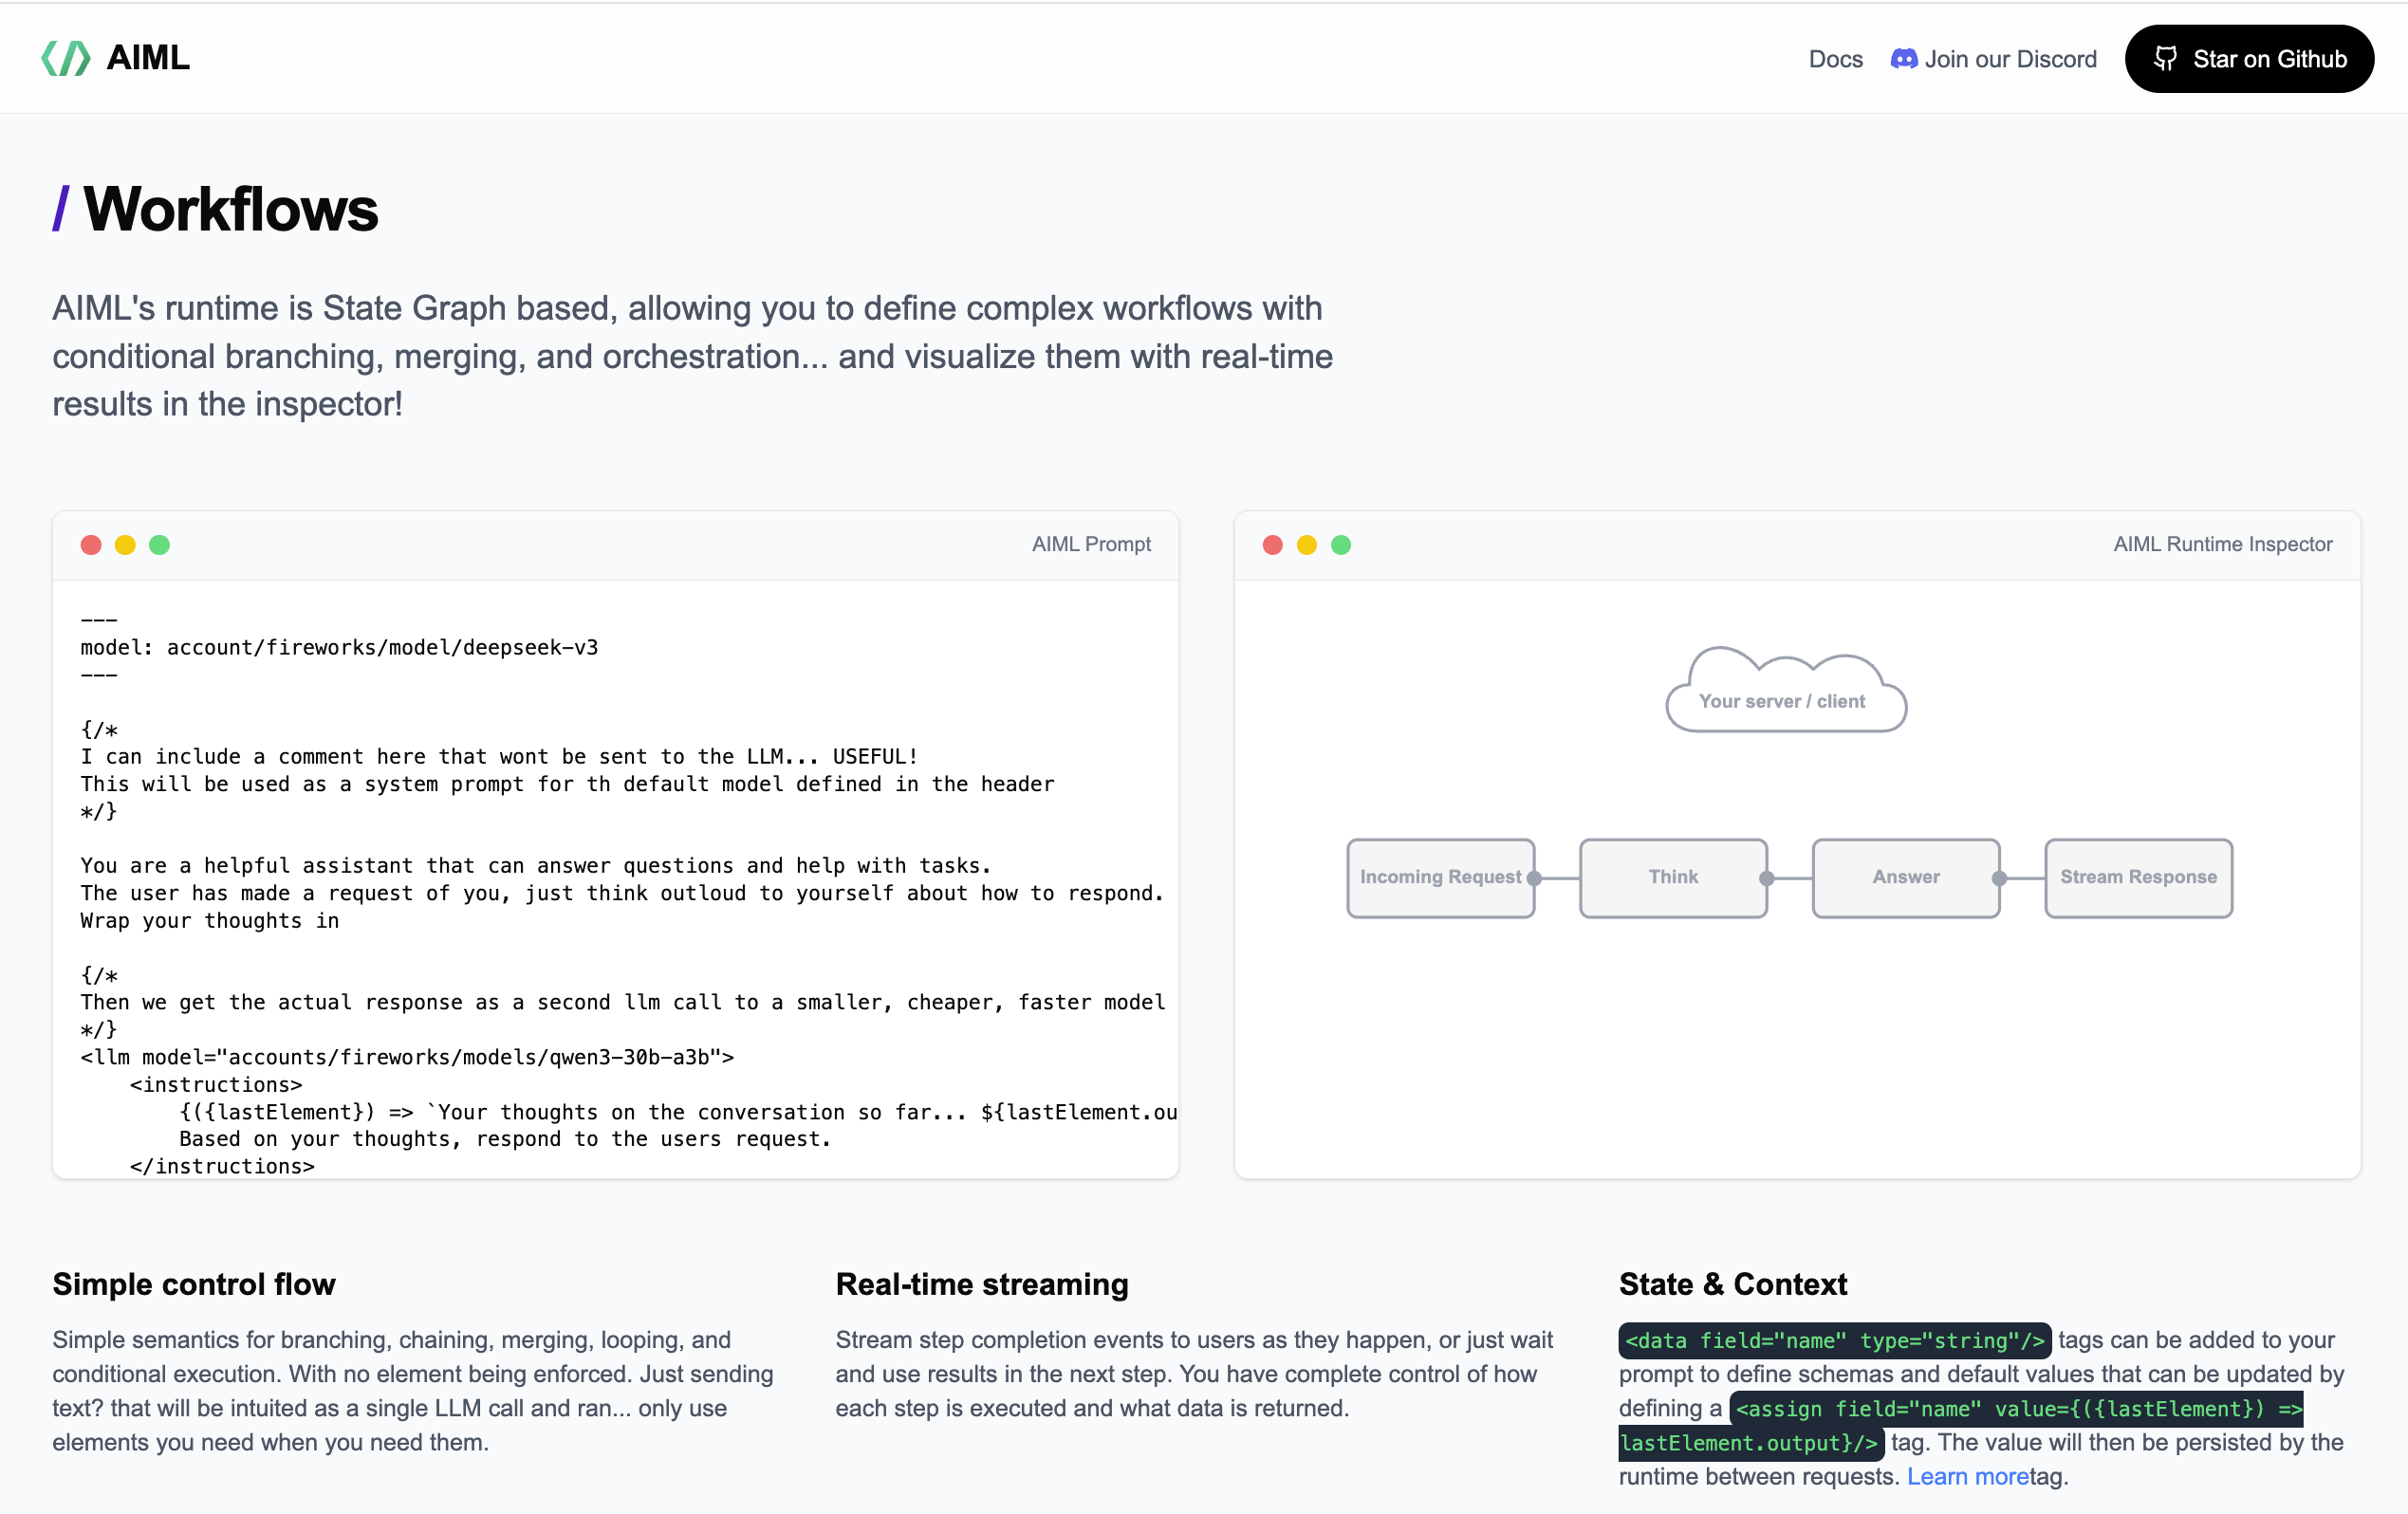Viewport: 2408px width, 1514px height.
Task: Click the yellow dot in Runtime Inspector window
Action: click(x=1306, y=545)
